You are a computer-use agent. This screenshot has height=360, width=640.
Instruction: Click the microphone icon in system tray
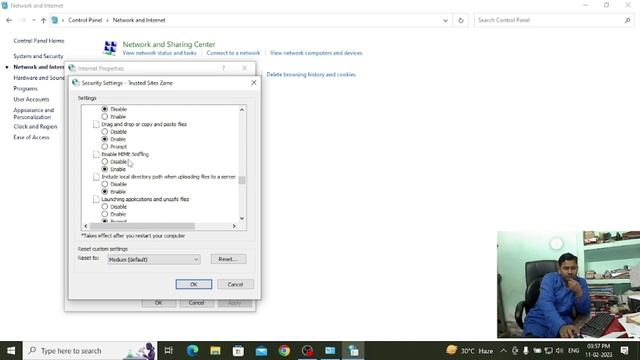(x=526, y=351)
